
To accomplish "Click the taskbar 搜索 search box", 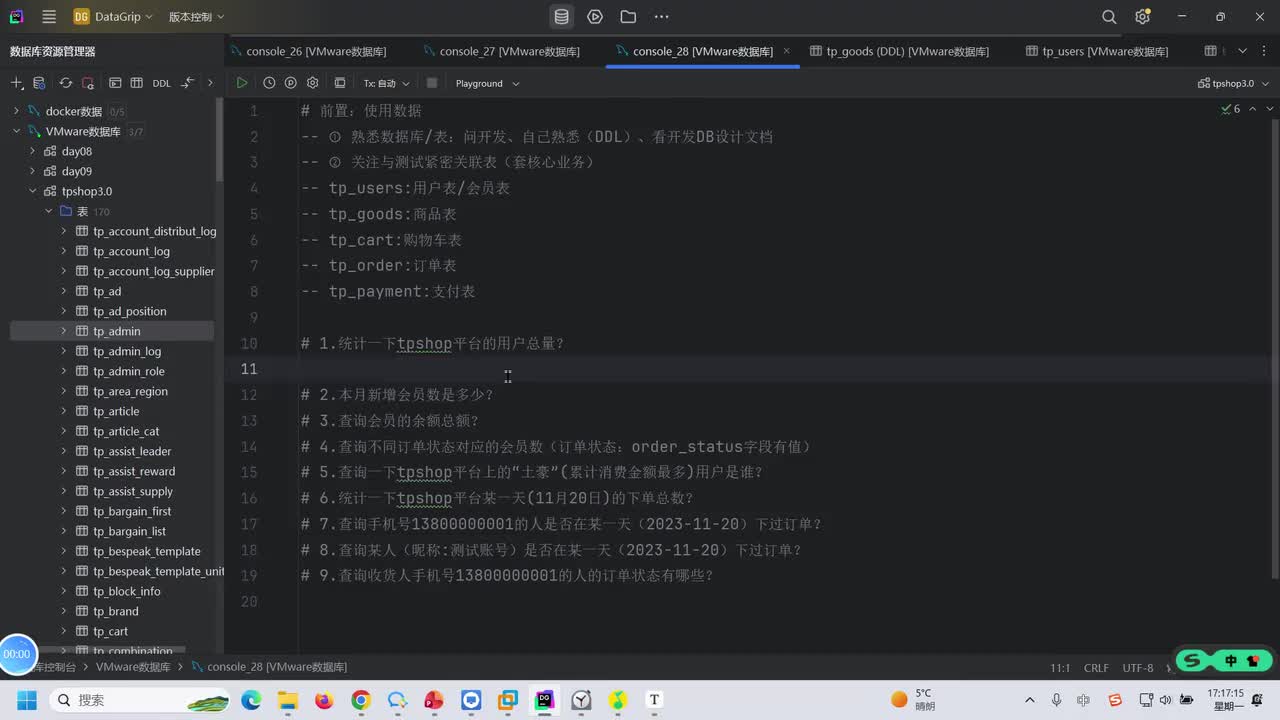I will (x=138, y=700).
